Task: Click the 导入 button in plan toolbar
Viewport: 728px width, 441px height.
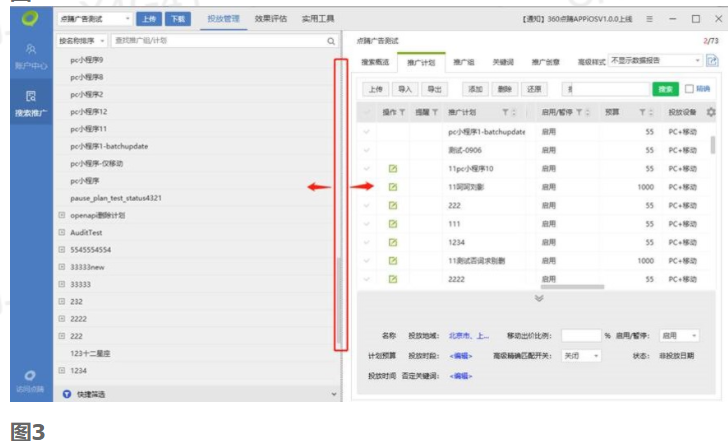Action: coord(405,89)
